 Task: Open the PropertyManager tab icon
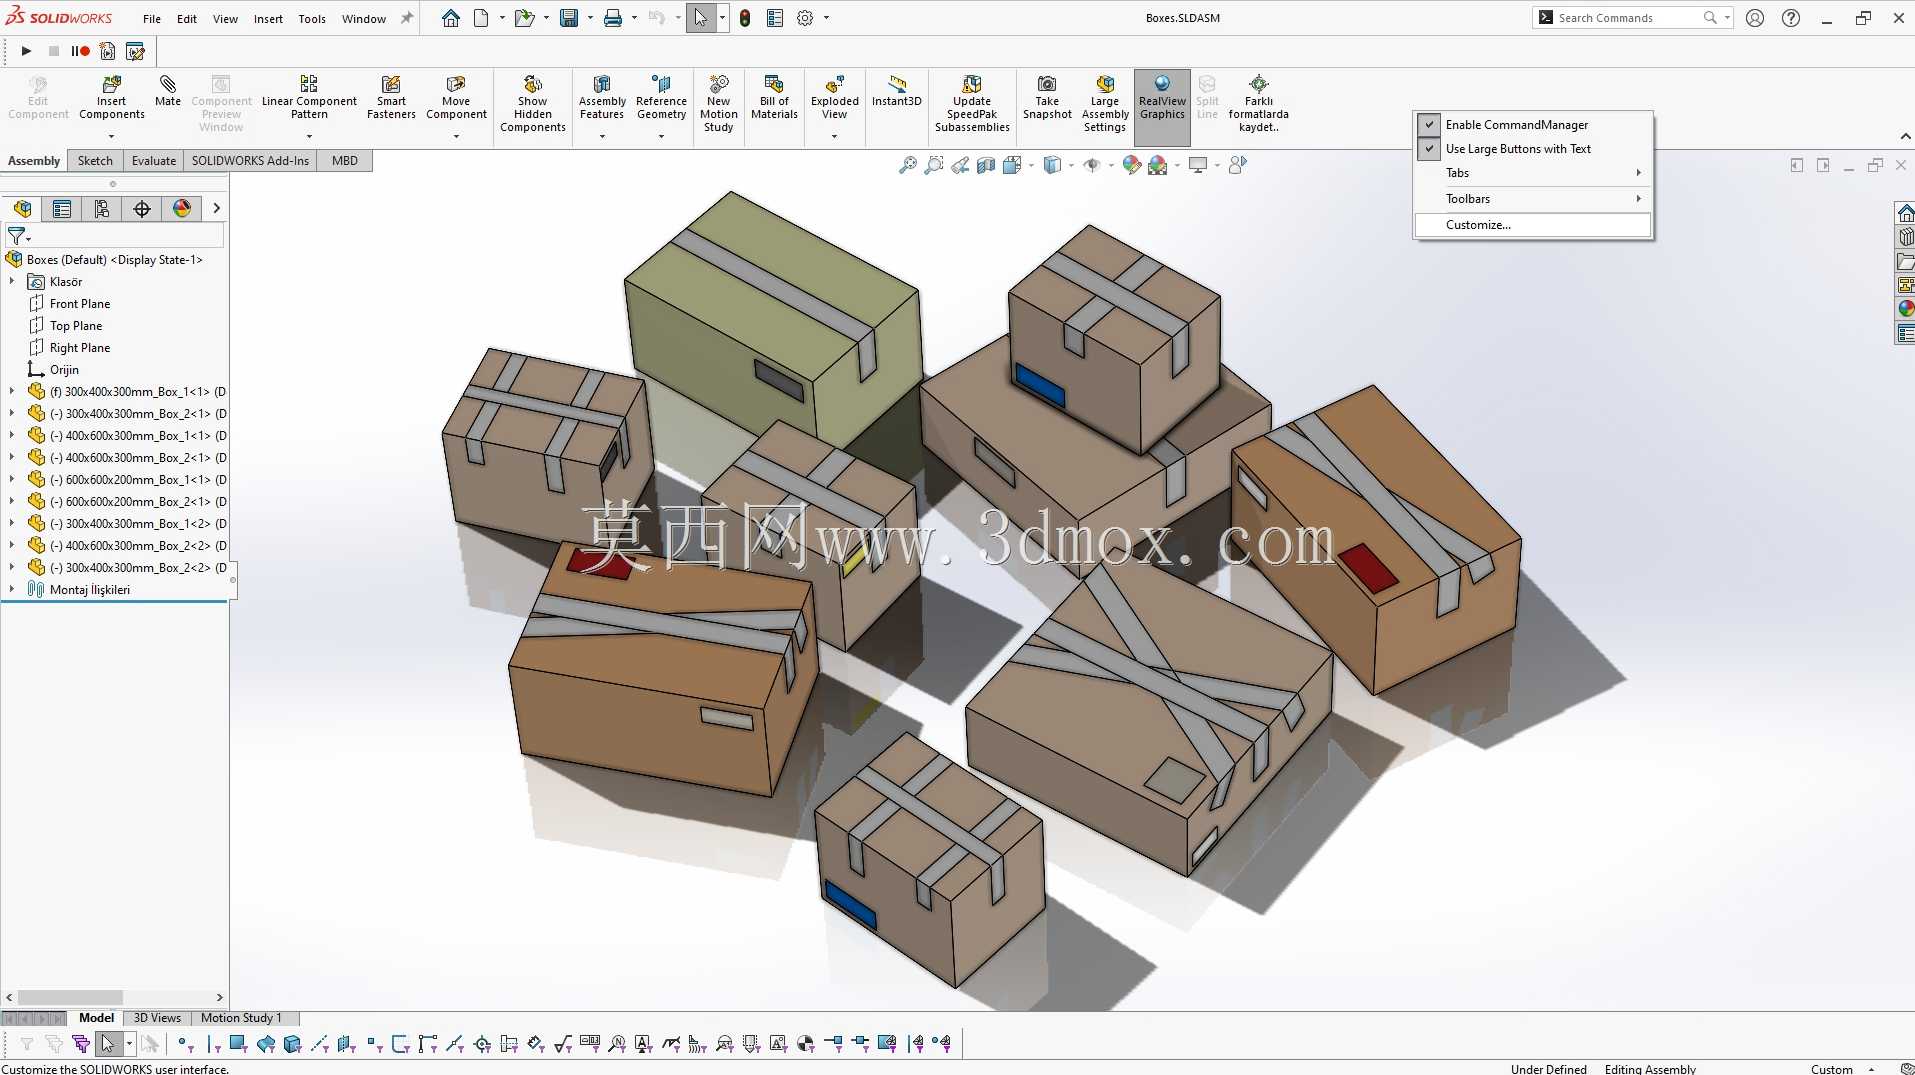(62, 208)
